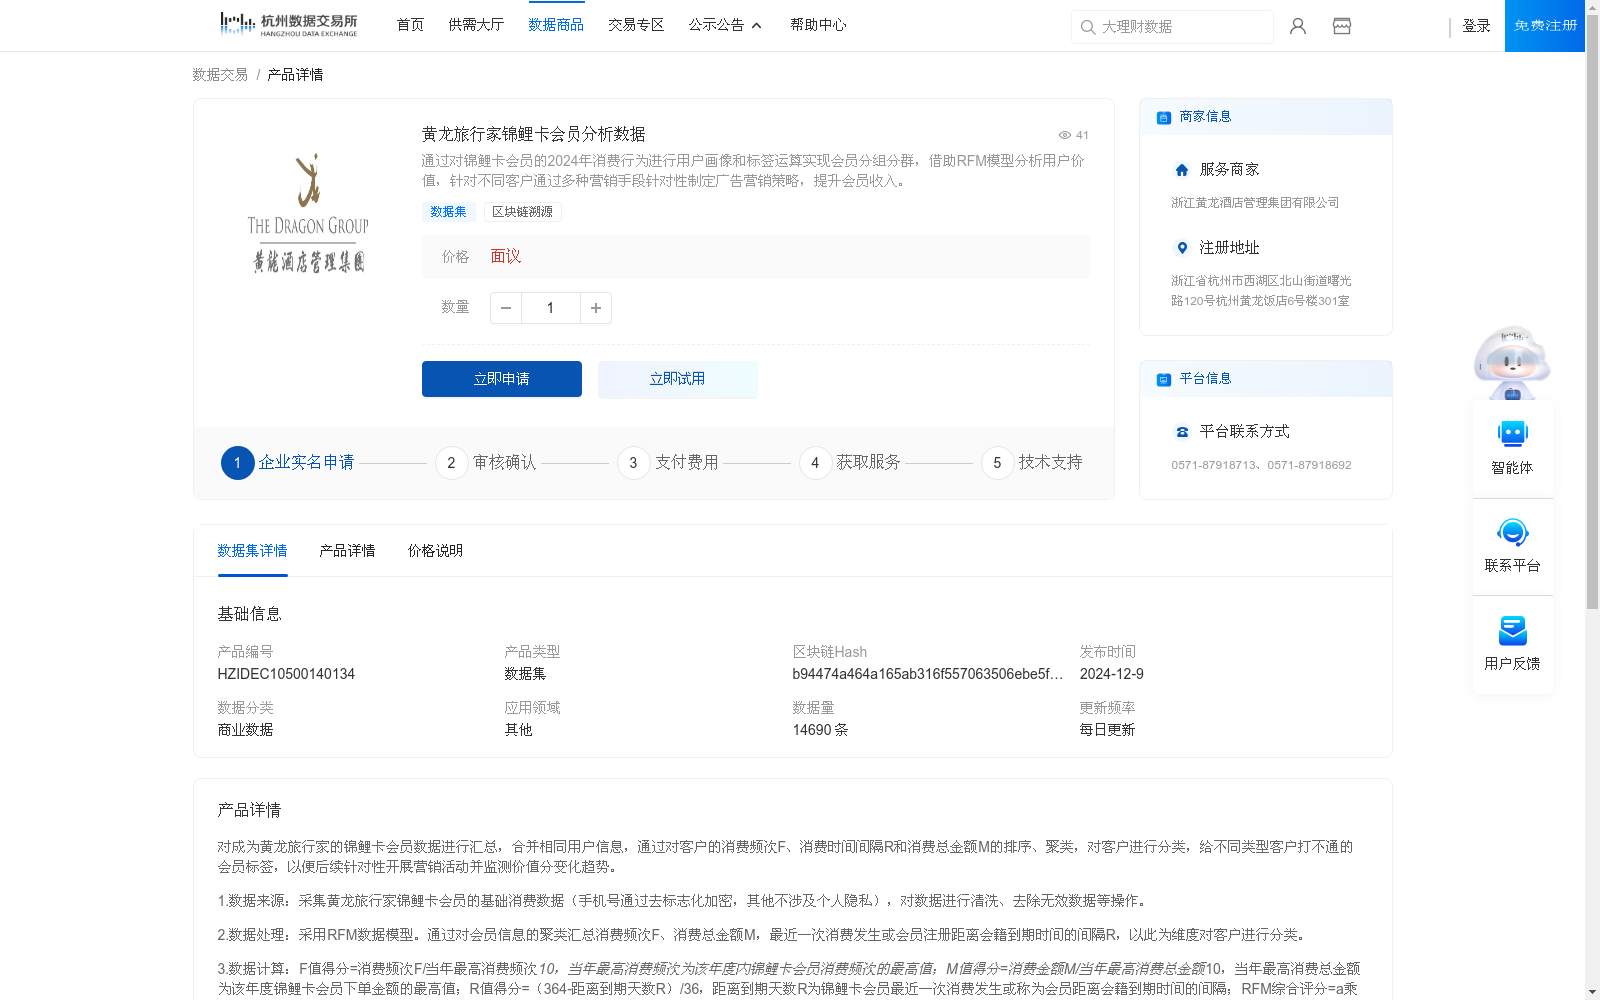The image size is (1600, 1000).
Task: Click the truncated blockchain hash b94474a464a...
Action: pos(928,675)
